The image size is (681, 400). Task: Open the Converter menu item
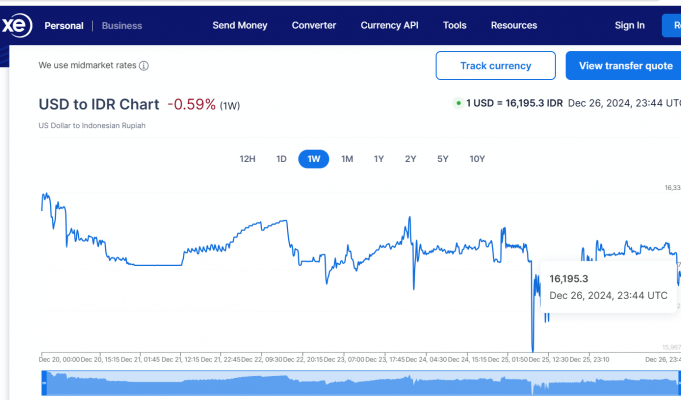click(x=313, y=25)
